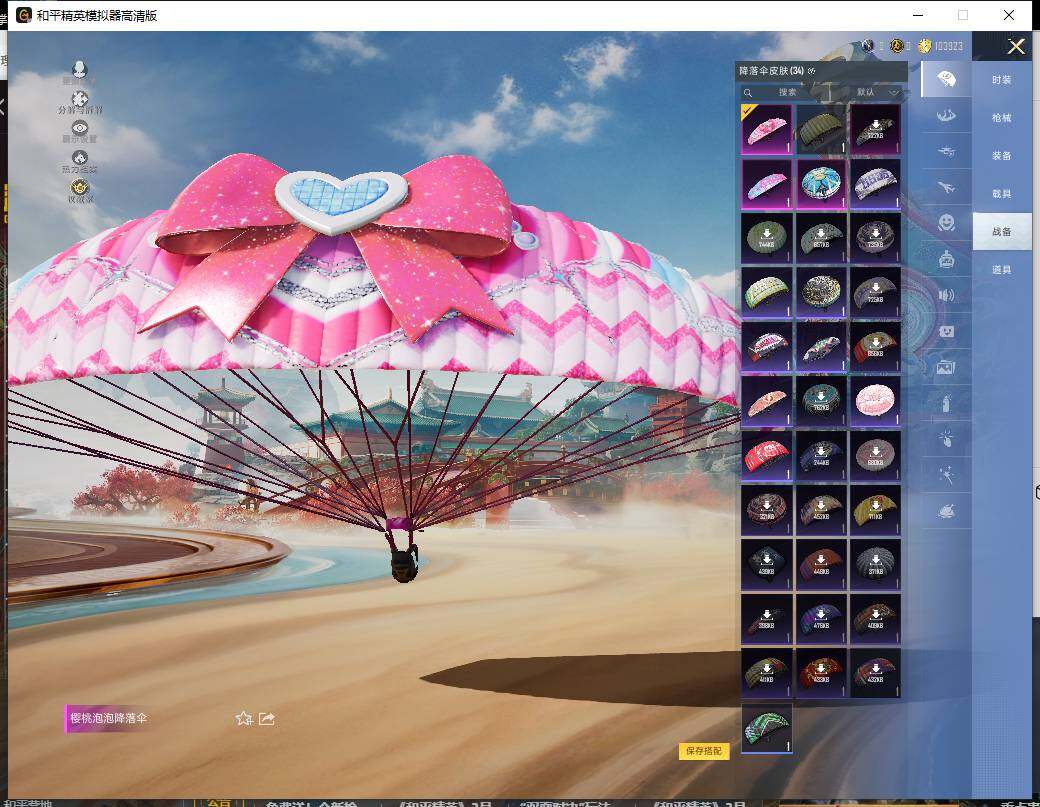This screenshot has height=807, width=1040.
Task: Open the gold crown collection icon
Action: pos(80,188)
